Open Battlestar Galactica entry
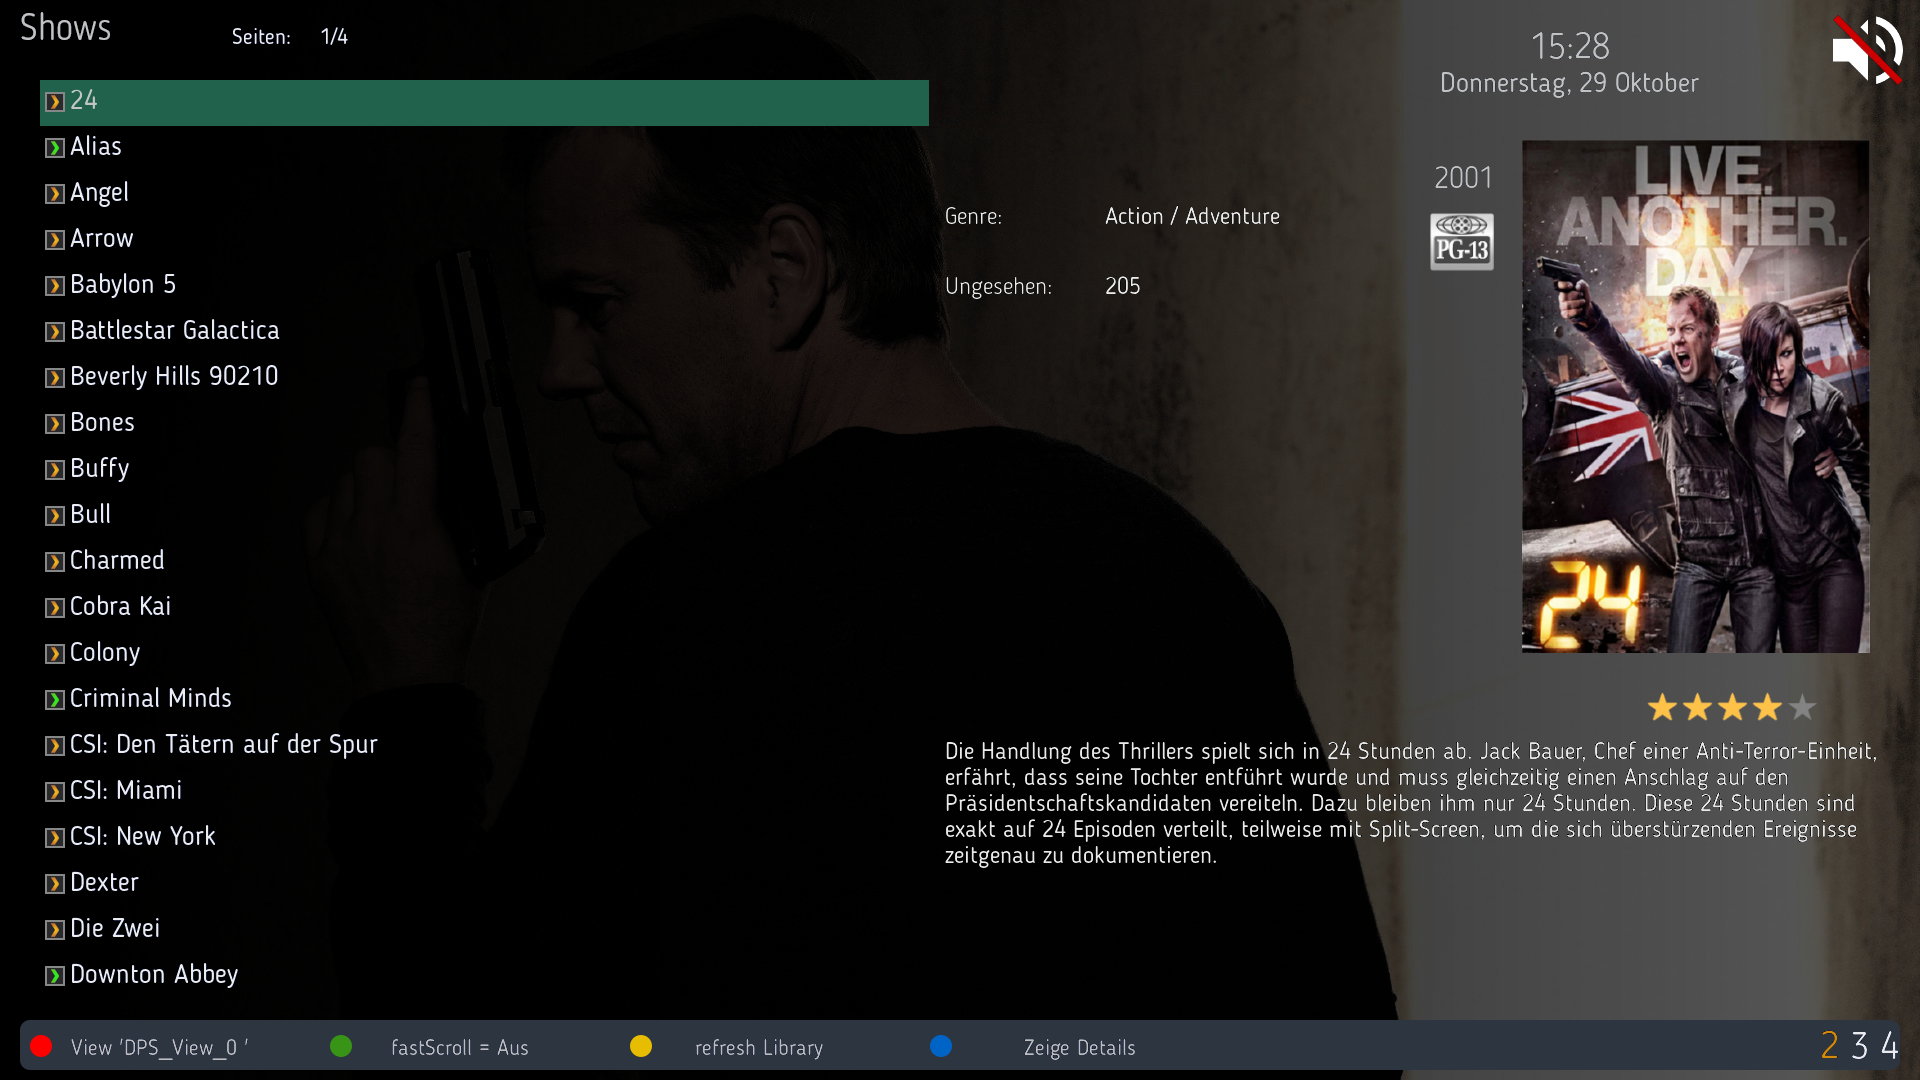Screen dimensions: 1920x1080 coord(484,331)
